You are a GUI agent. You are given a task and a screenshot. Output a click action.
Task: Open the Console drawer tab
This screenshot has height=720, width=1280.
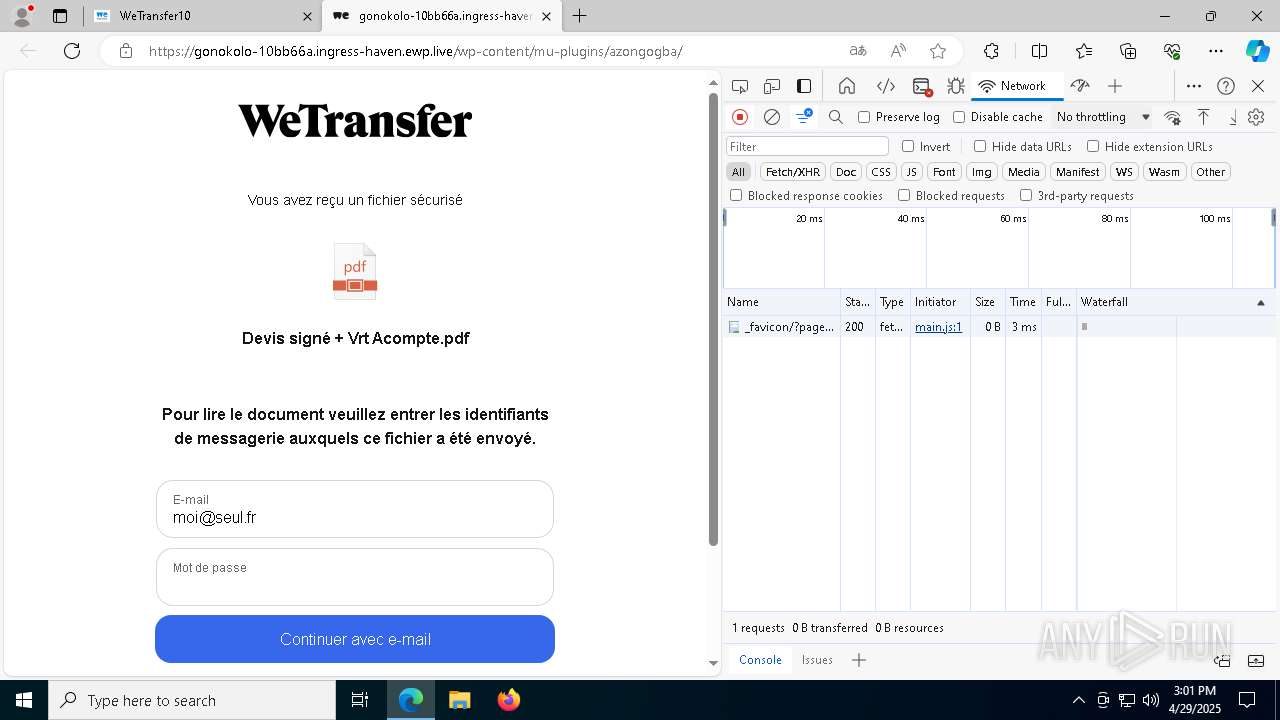pyautogui.click(x=760, y=660)
